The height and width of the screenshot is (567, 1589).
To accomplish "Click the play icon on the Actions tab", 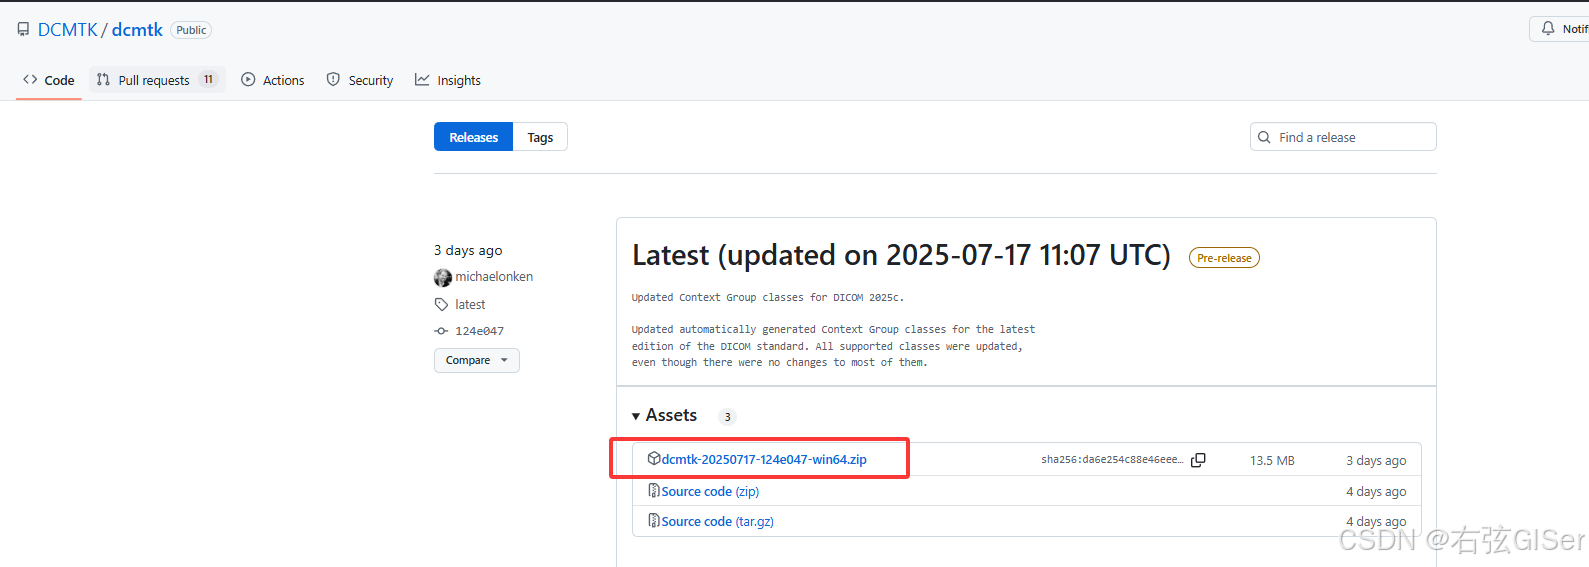I will (248, 80).
